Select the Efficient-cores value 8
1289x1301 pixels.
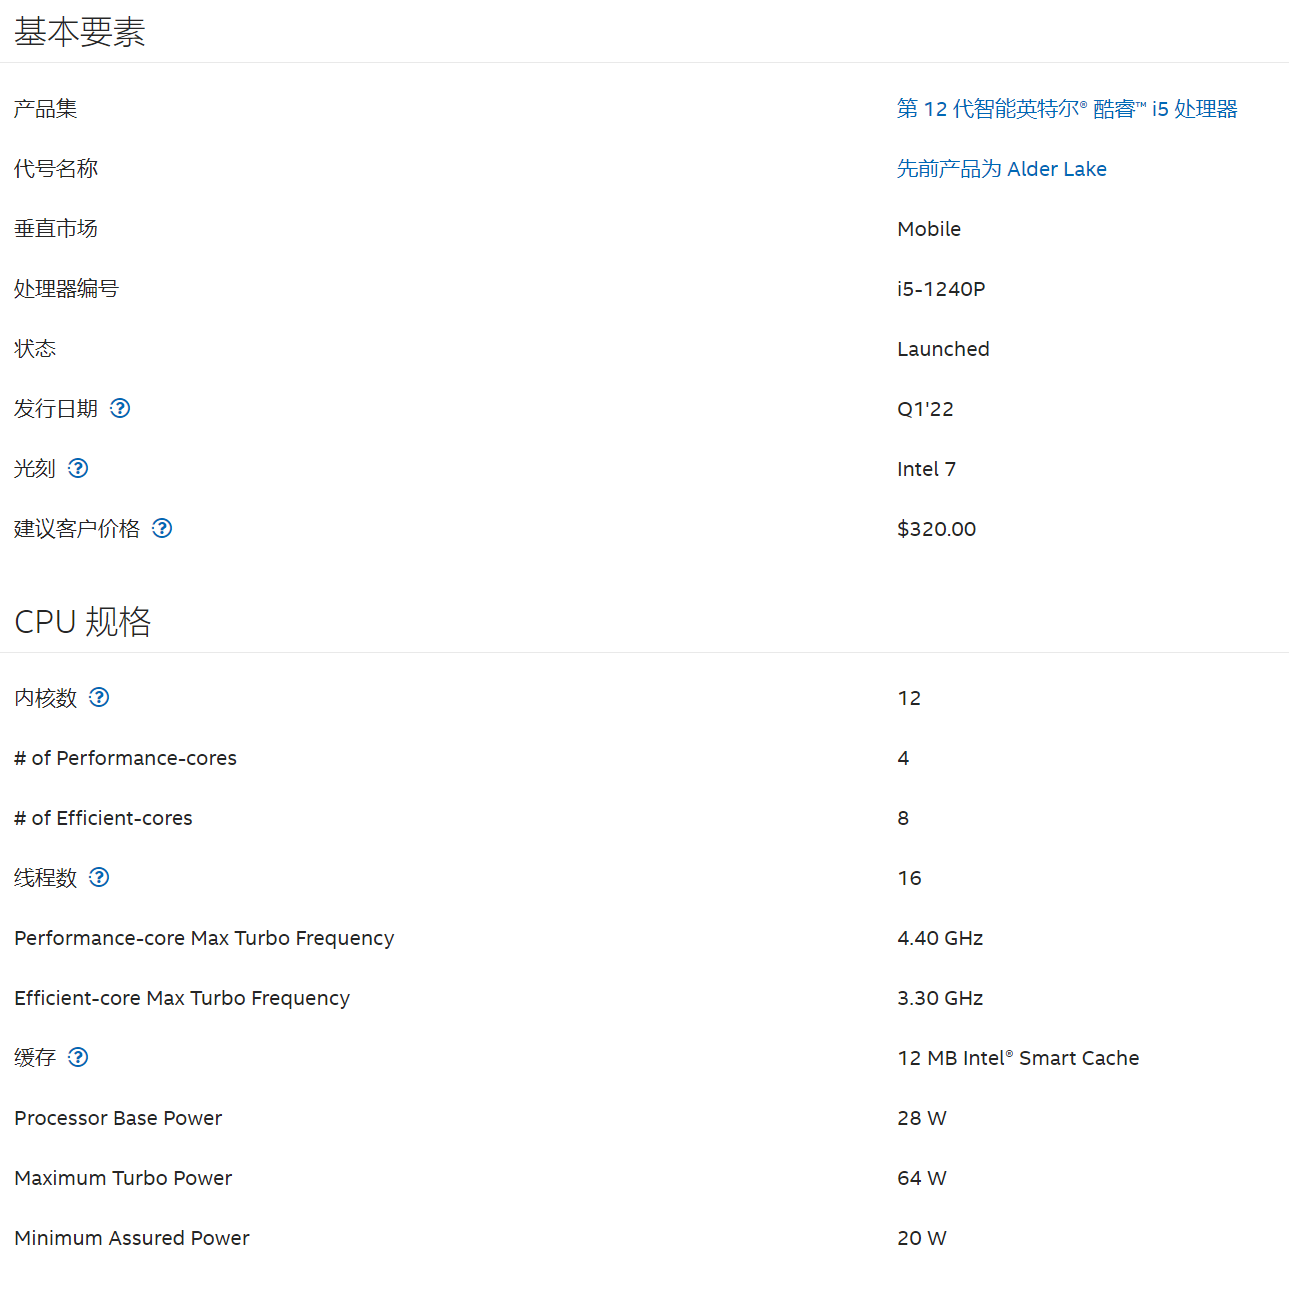[x=903, y=818]
